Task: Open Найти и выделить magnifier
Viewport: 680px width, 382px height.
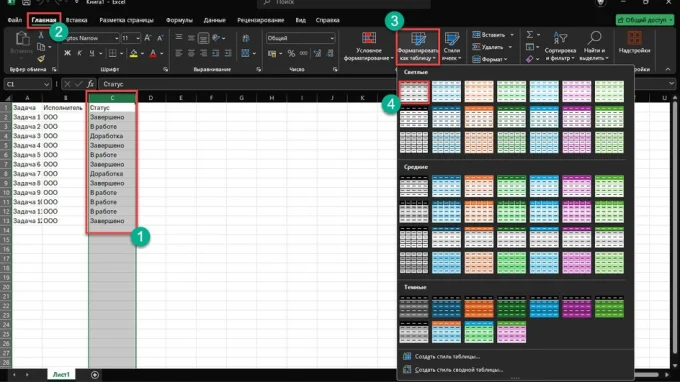Action: point(594,46)
